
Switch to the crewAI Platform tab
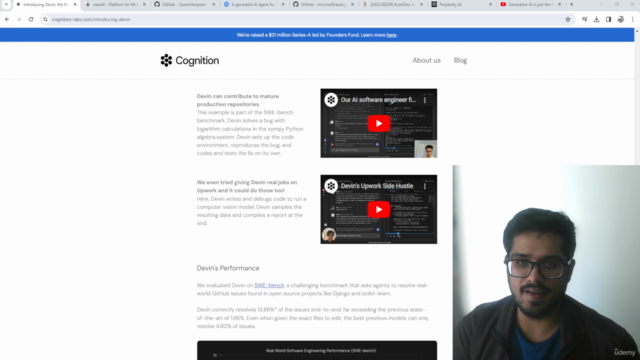(114, 4)
